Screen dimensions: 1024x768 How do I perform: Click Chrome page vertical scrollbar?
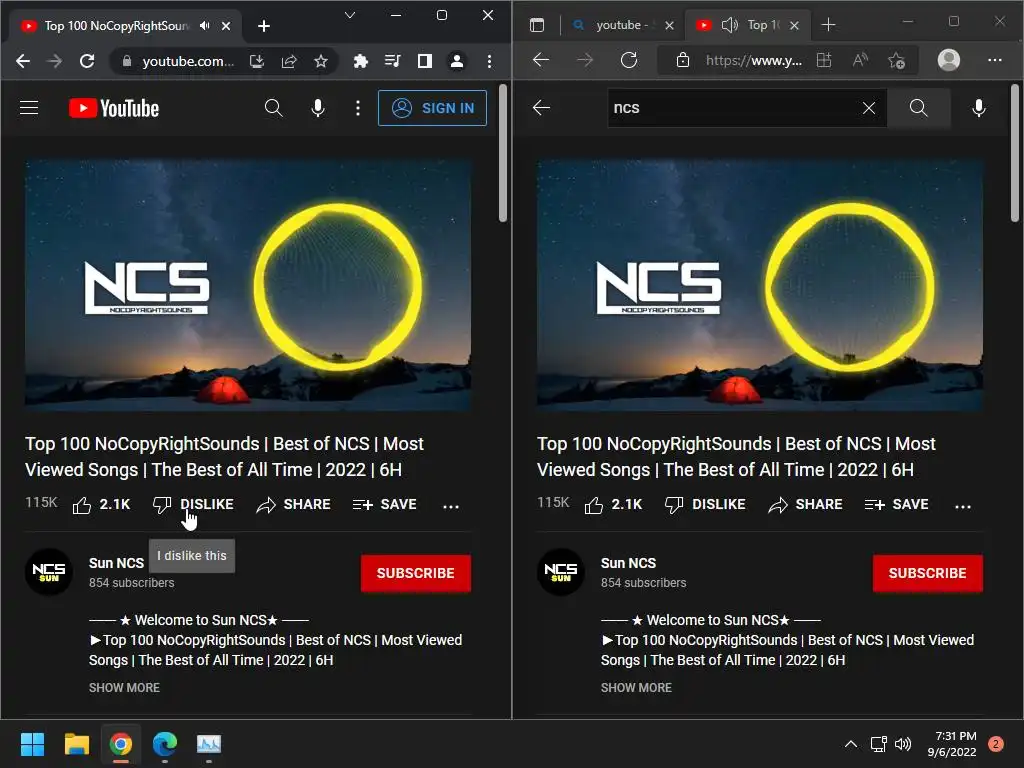[x=502, y=153]
